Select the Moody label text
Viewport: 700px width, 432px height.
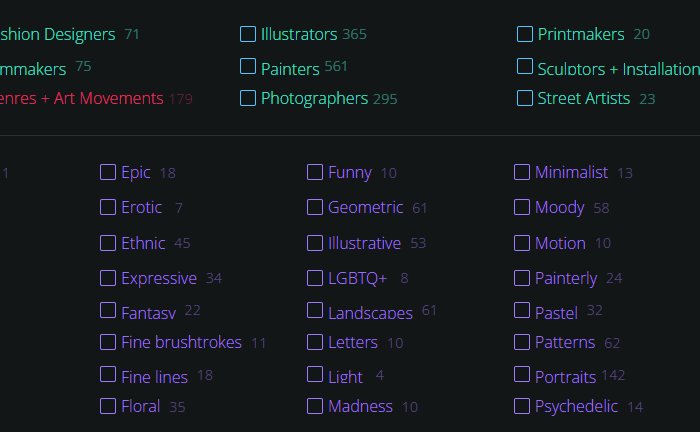[x=559, y=208]
